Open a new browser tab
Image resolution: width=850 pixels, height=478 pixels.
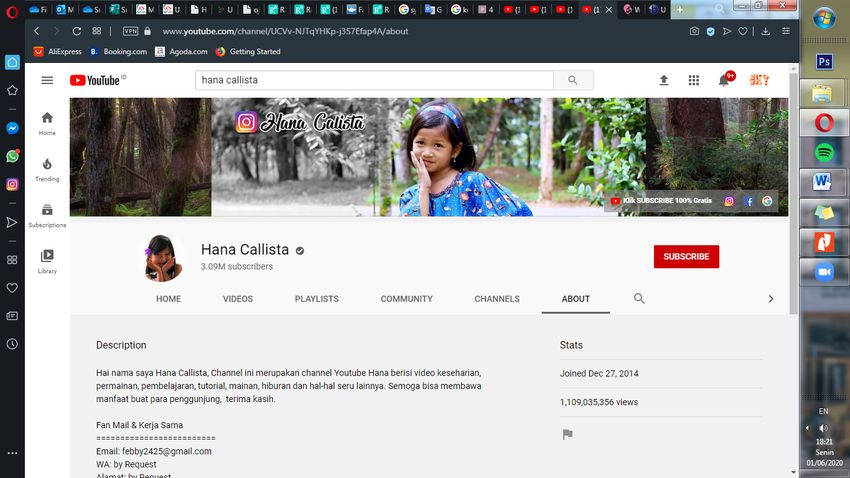click(x=679, y=10)
